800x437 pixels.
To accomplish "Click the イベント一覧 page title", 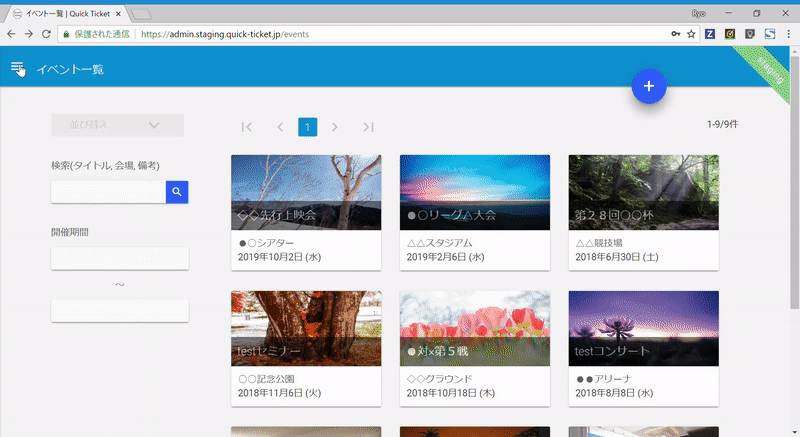I will pyautogui.click(x=70, y=69).
